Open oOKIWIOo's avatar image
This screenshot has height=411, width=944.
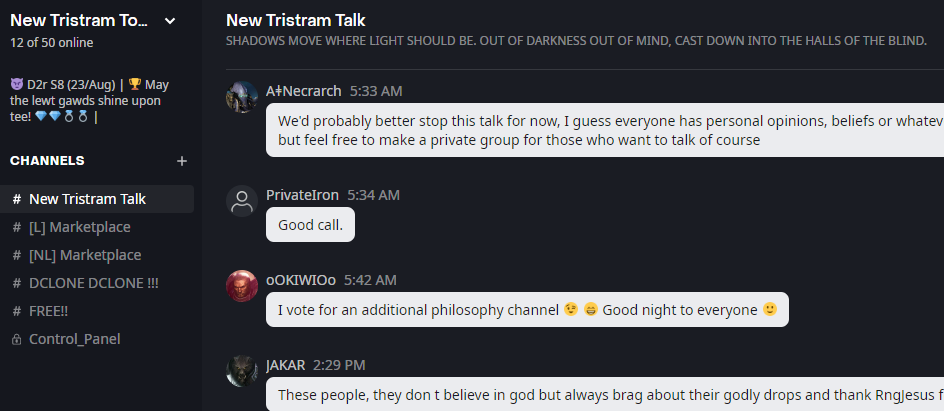[242, 286]
